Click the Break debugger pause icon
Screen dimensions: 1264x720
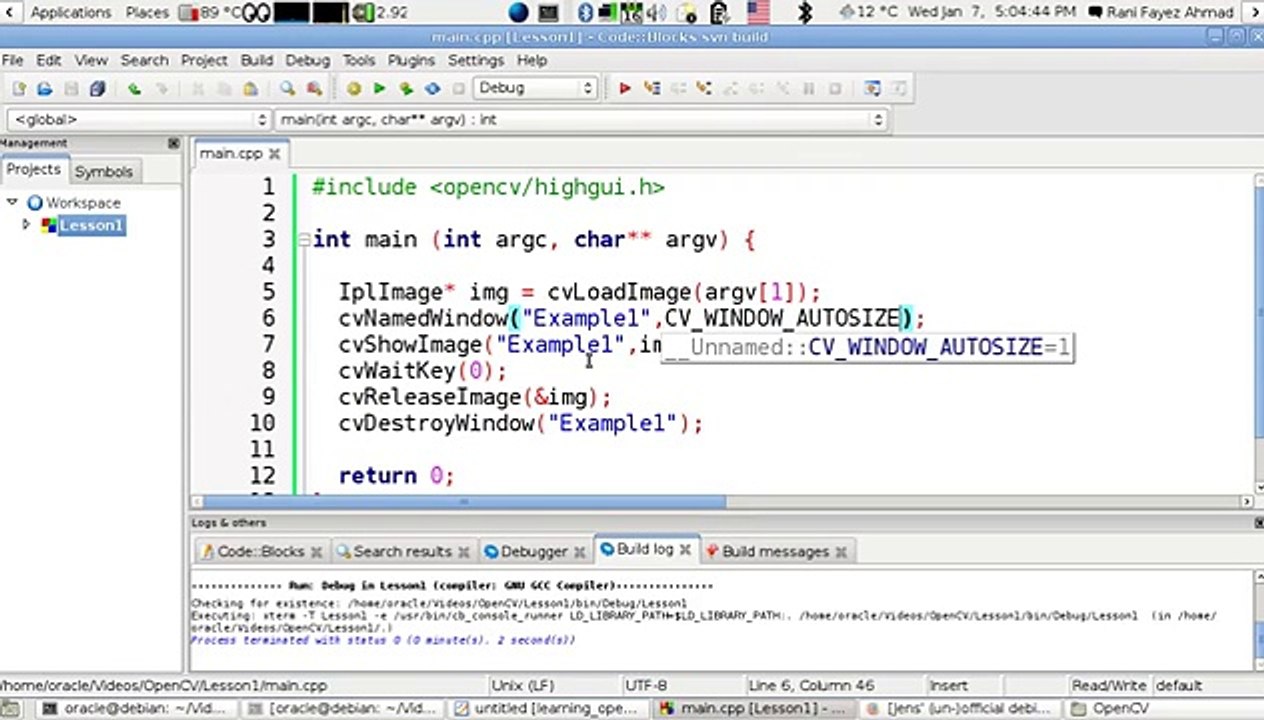click(809, 89)
